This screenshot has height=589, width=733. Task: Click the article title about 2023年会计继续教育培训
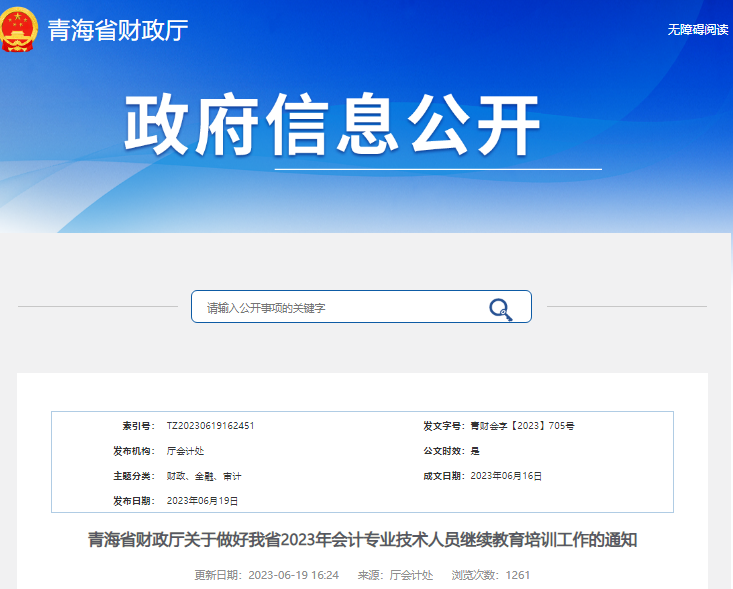[362, 541]
